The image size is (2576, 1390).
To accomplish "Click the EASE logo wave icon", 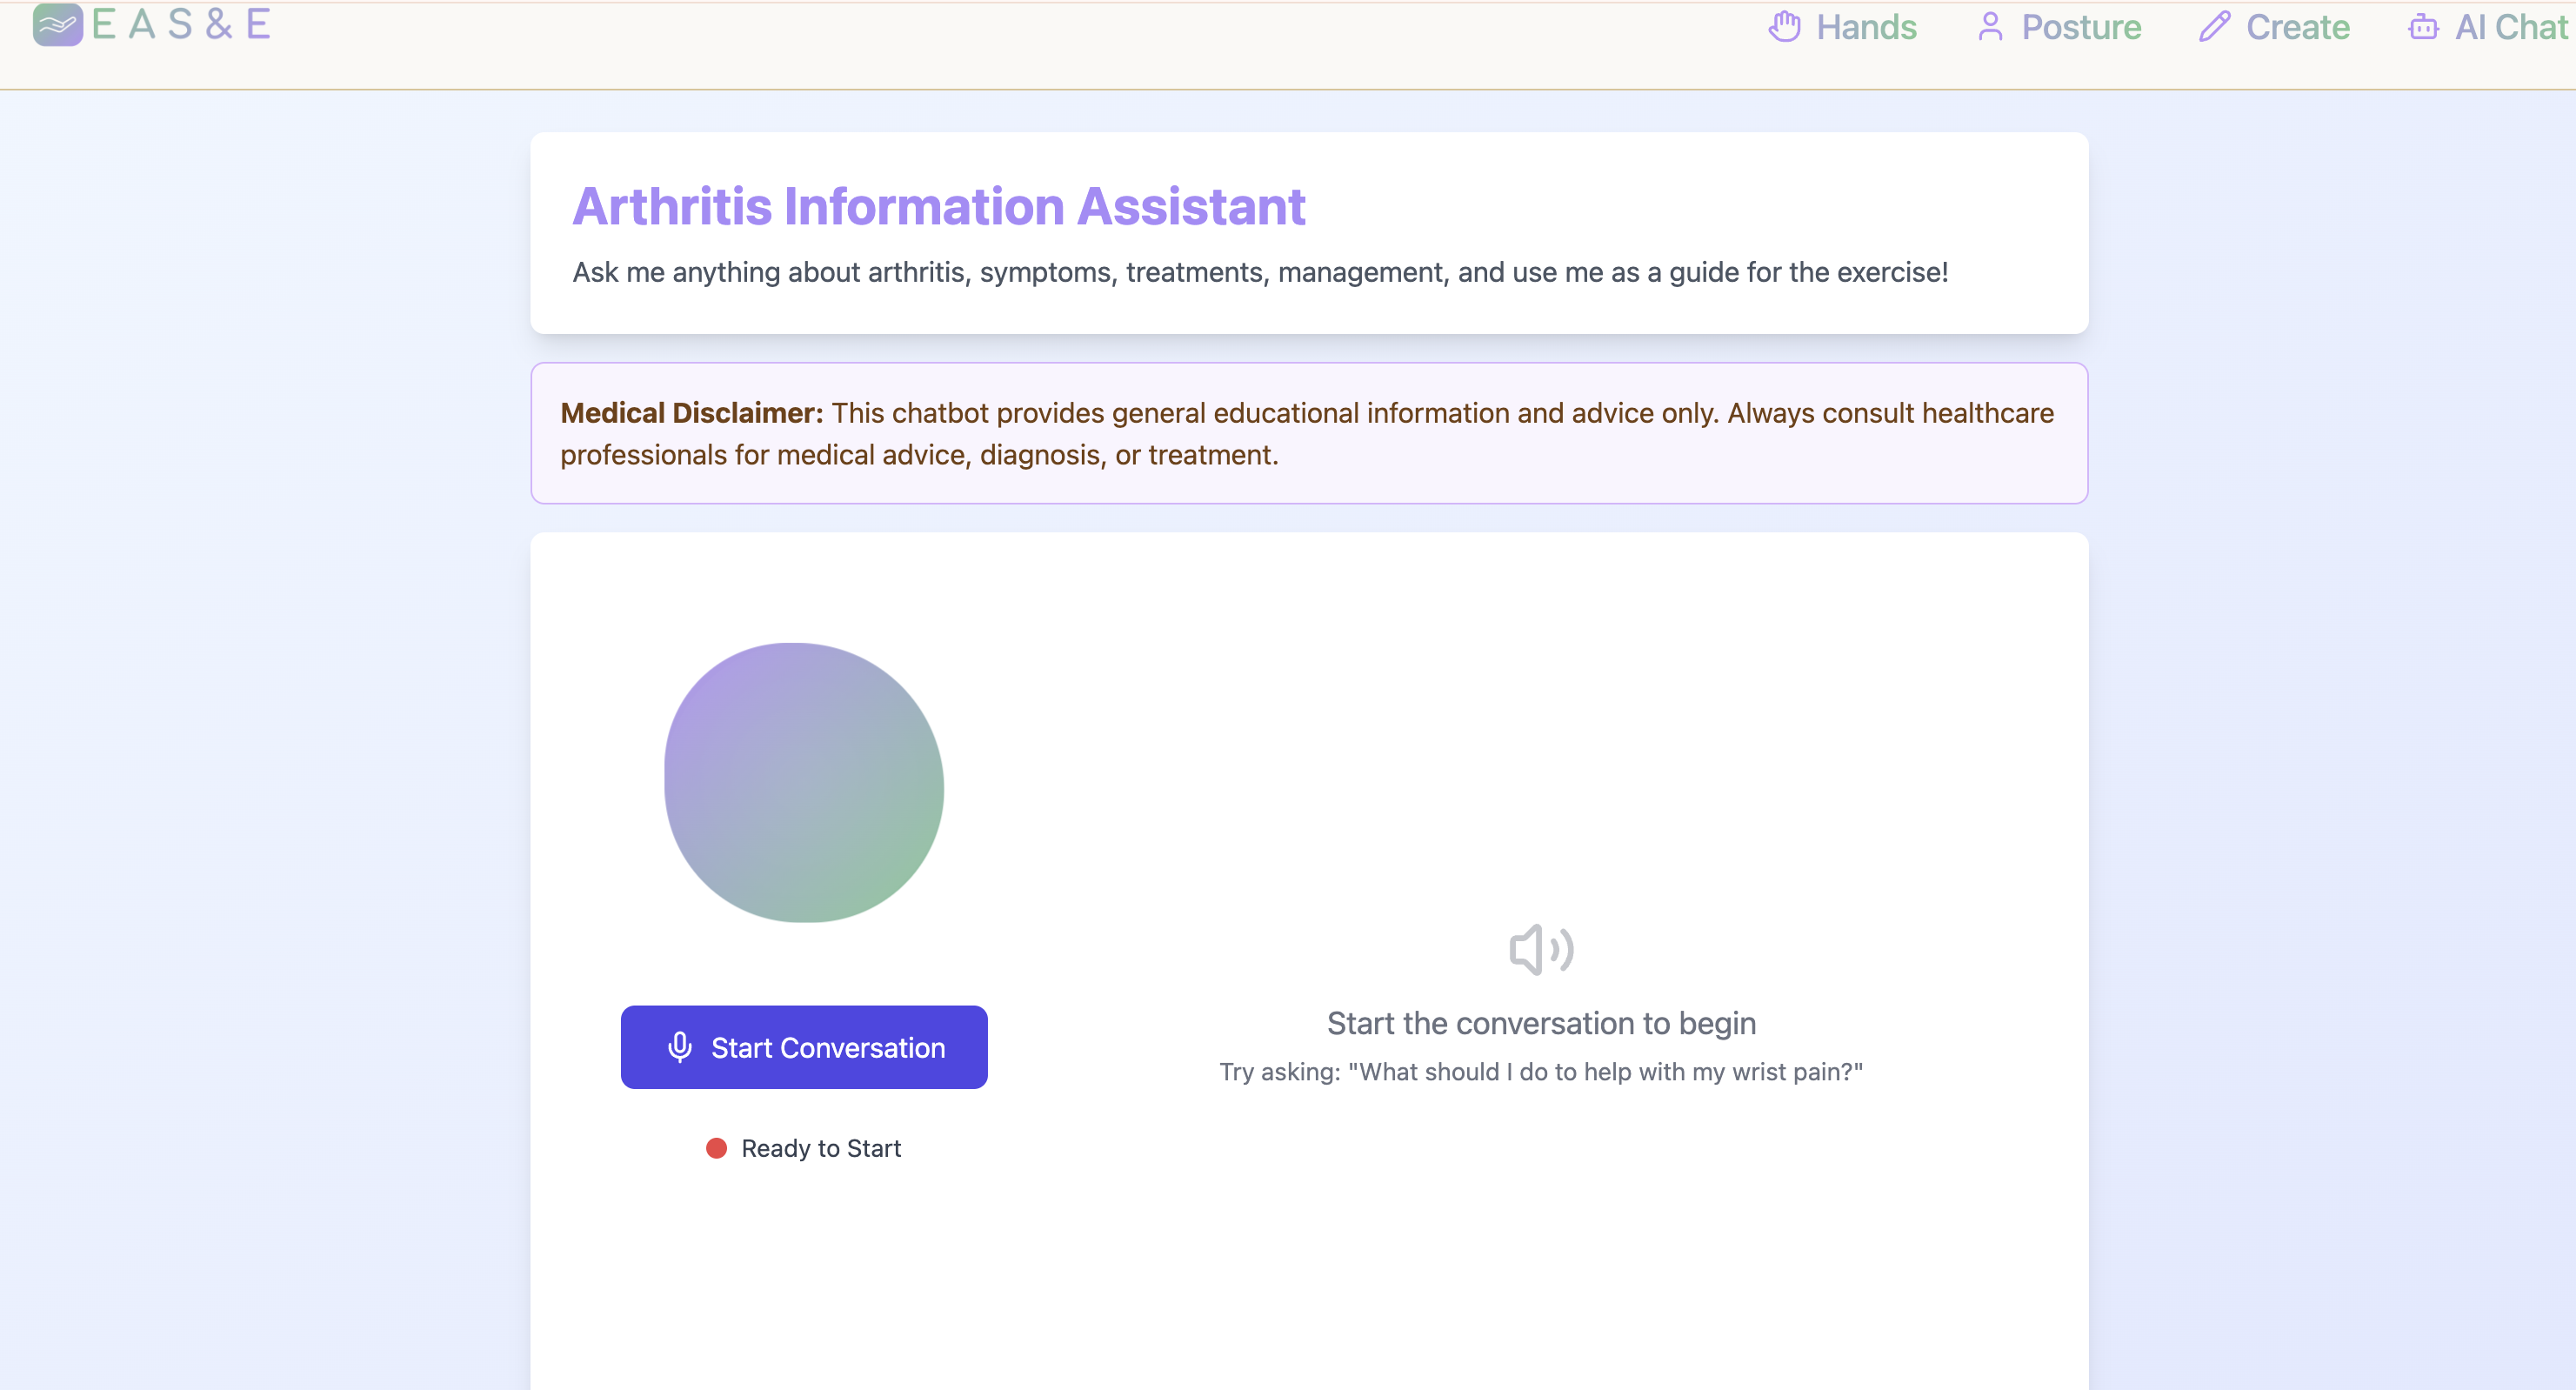I will [57, 24].
